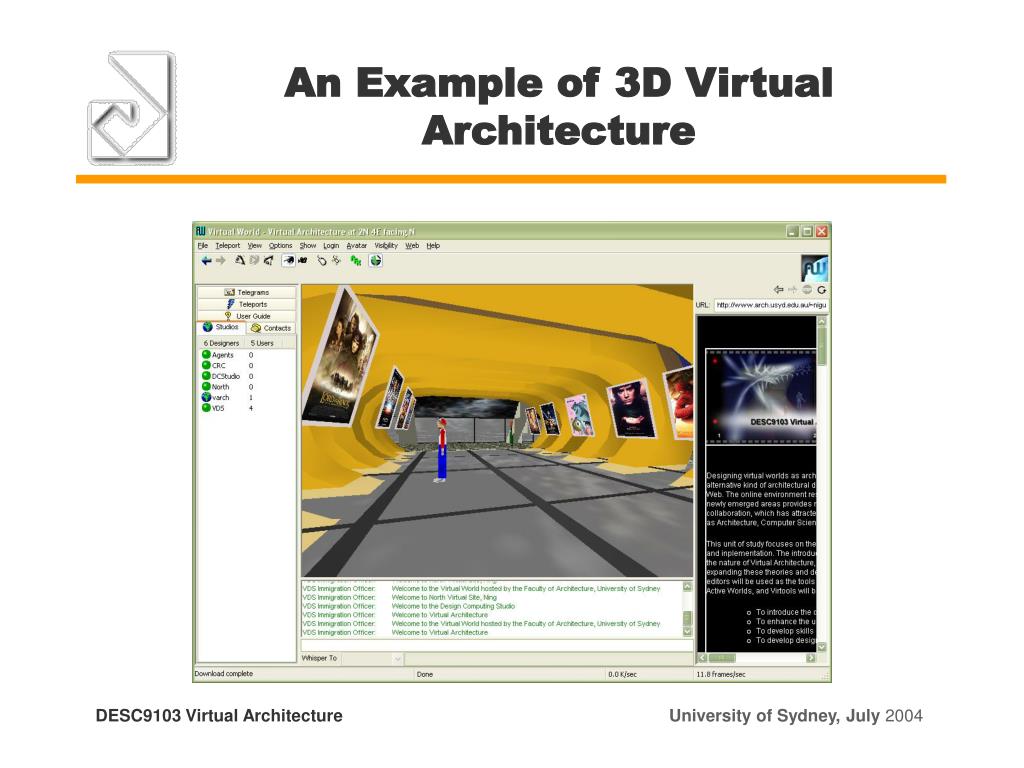Open the Visibility menu

[386, 246]
